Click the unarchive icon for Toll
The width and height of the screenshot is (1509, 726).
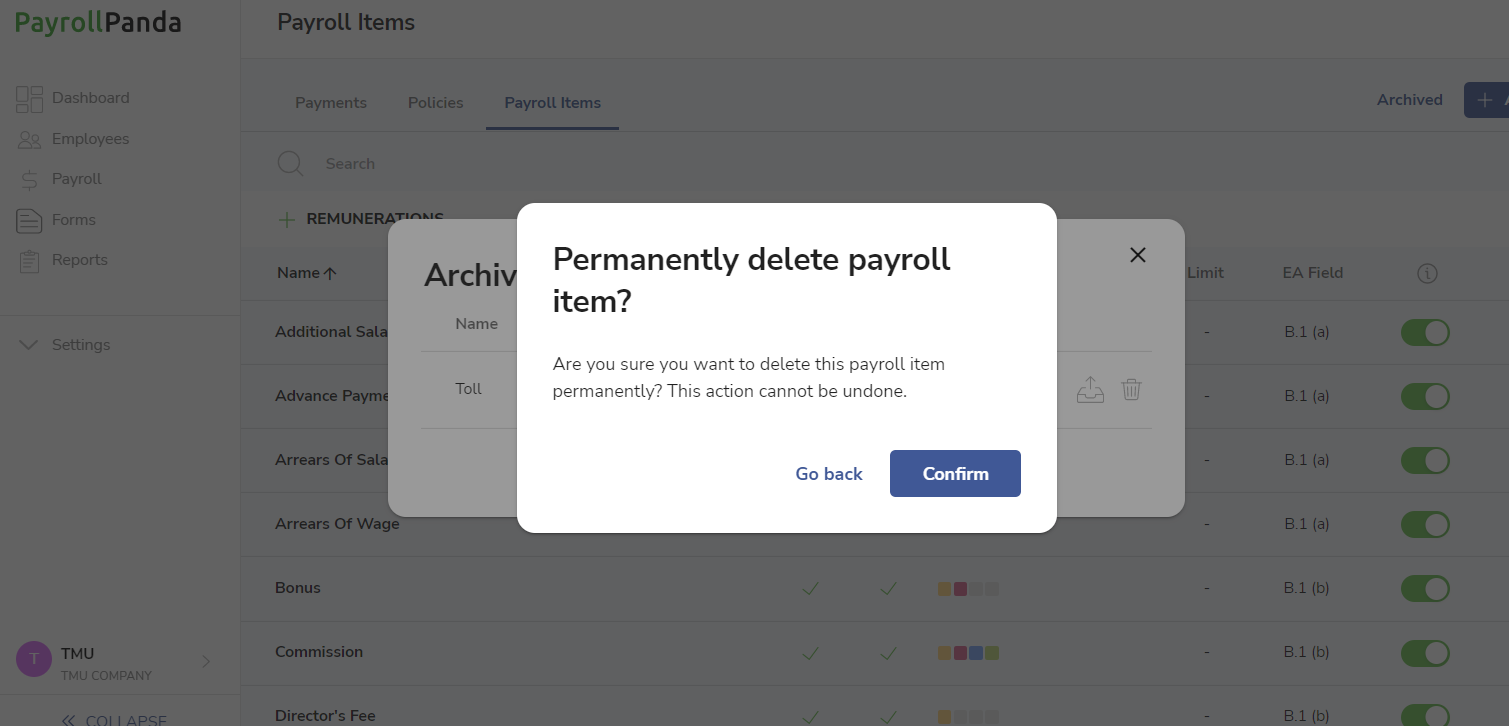click(1090, 389)
